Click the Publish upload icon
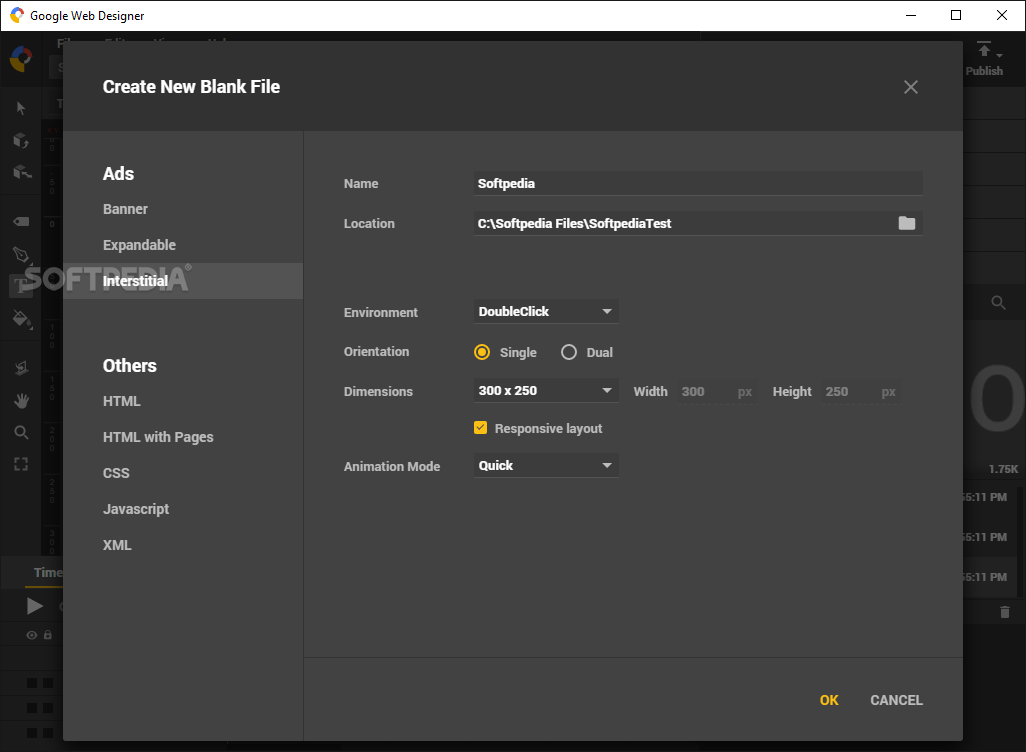This screenshot has height=752, width=1026. tap(983, 49)
